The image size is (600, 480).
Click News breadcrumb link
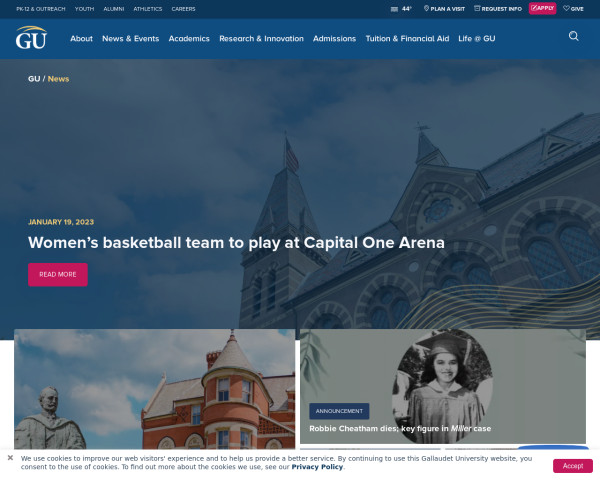[x=59, y=79]
